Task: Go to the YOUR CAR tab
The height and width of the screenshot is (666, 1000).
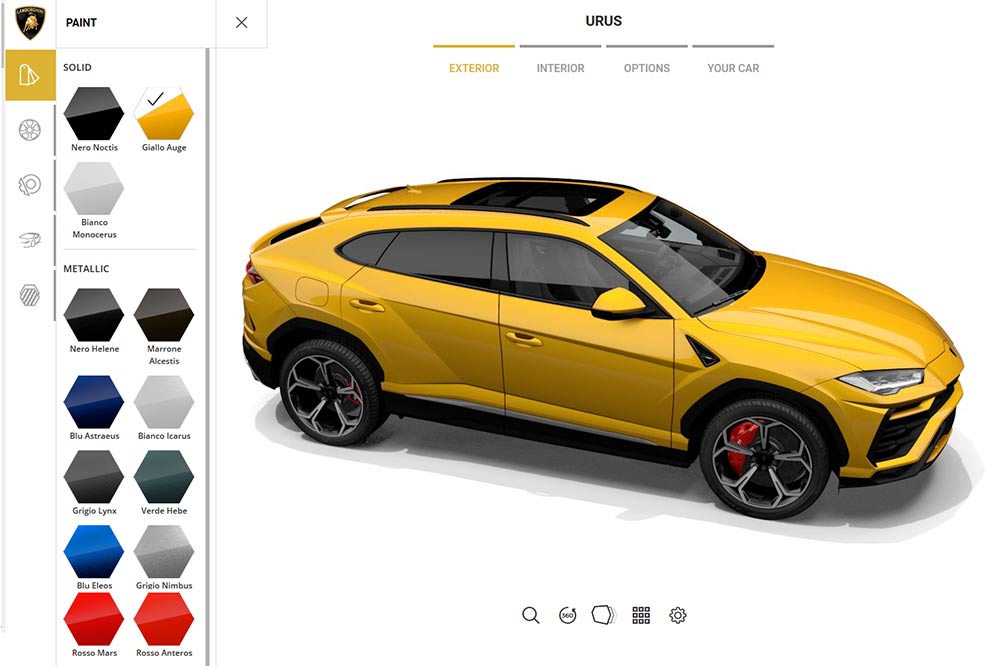Action: click(x=733, y=68)
